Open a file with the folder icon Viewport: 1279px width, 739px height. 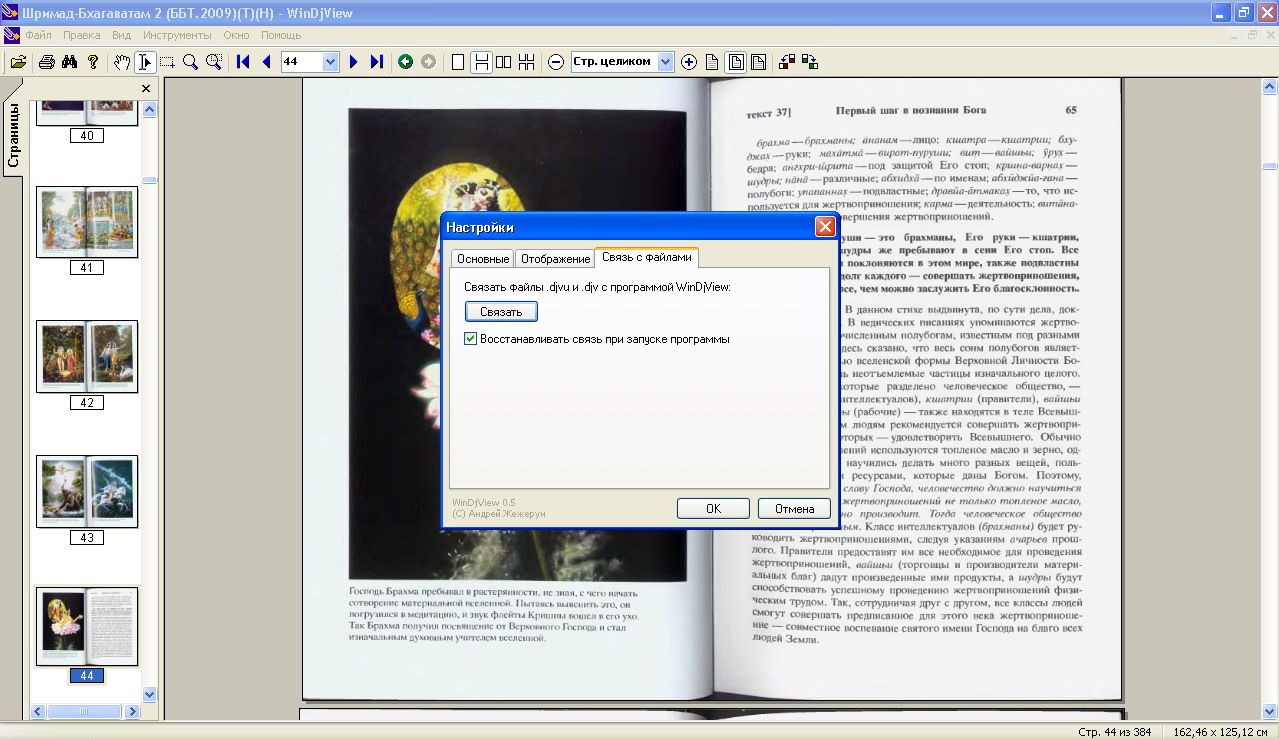[18, 62]
